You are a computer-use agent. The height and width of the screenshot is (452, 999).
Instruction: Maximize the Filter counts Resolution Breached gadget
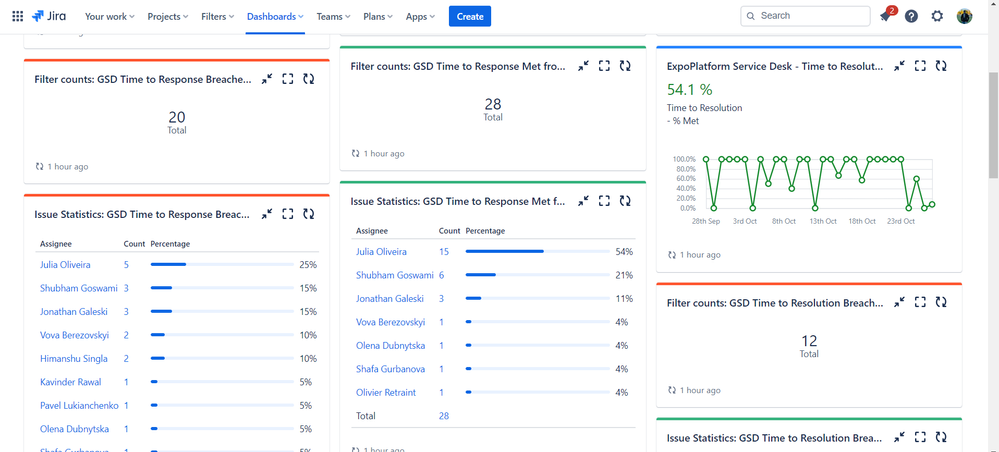920,302
